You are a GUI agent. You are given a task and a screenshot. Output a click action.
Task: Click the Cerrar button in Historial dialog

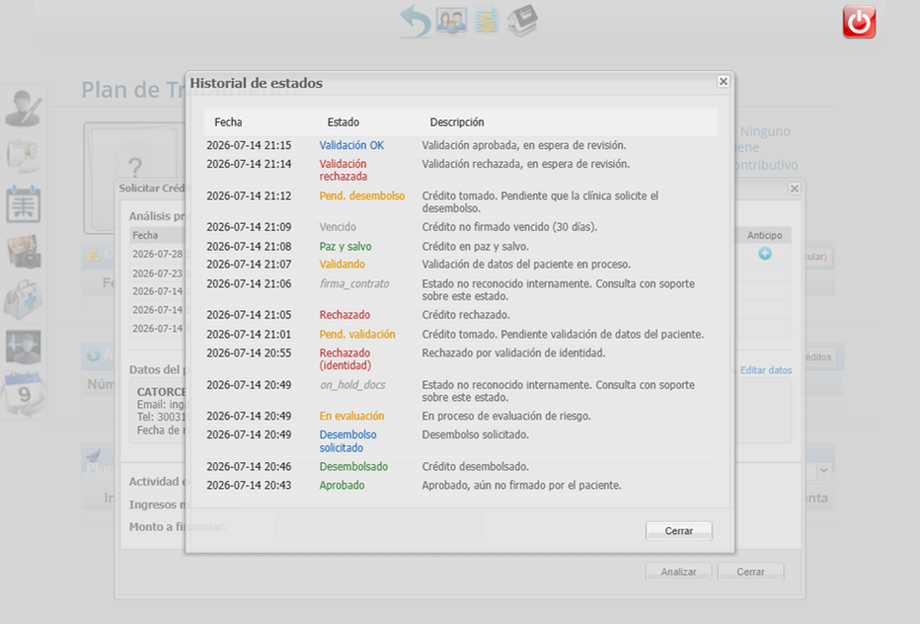click(679, 531)
